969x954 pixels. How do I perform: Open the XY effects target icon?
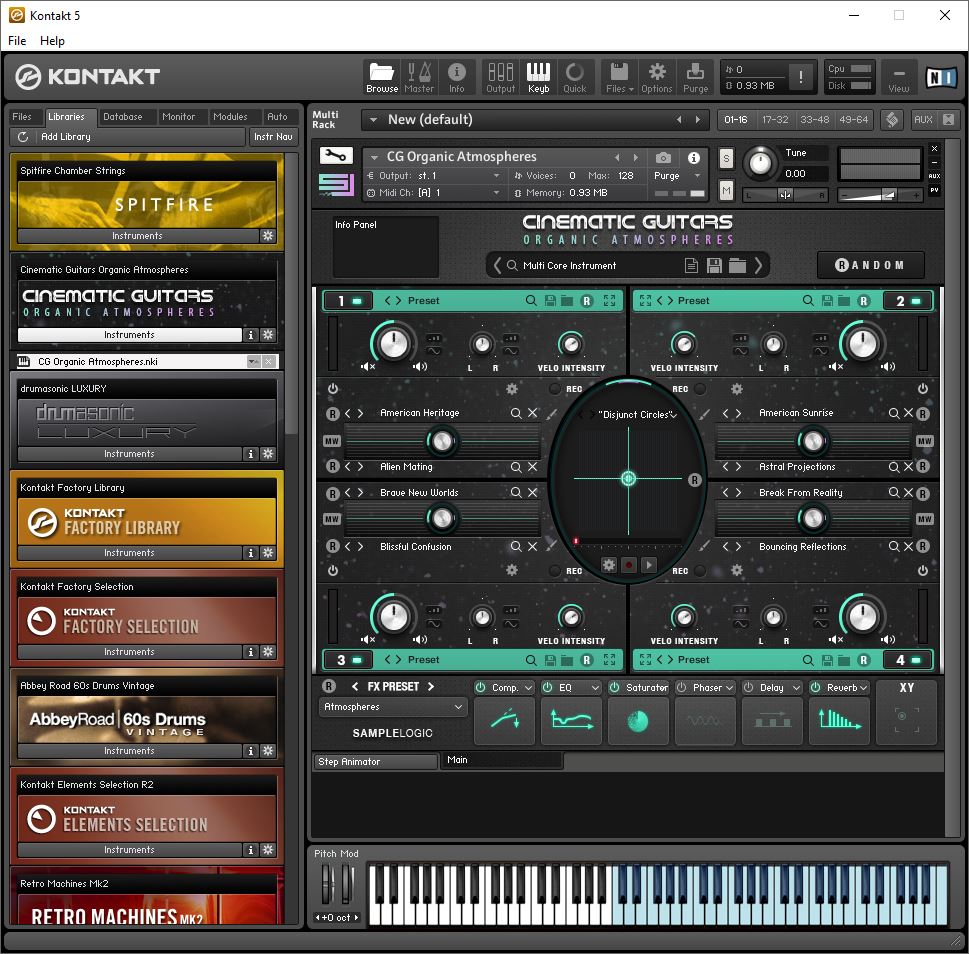pos(907,720)
